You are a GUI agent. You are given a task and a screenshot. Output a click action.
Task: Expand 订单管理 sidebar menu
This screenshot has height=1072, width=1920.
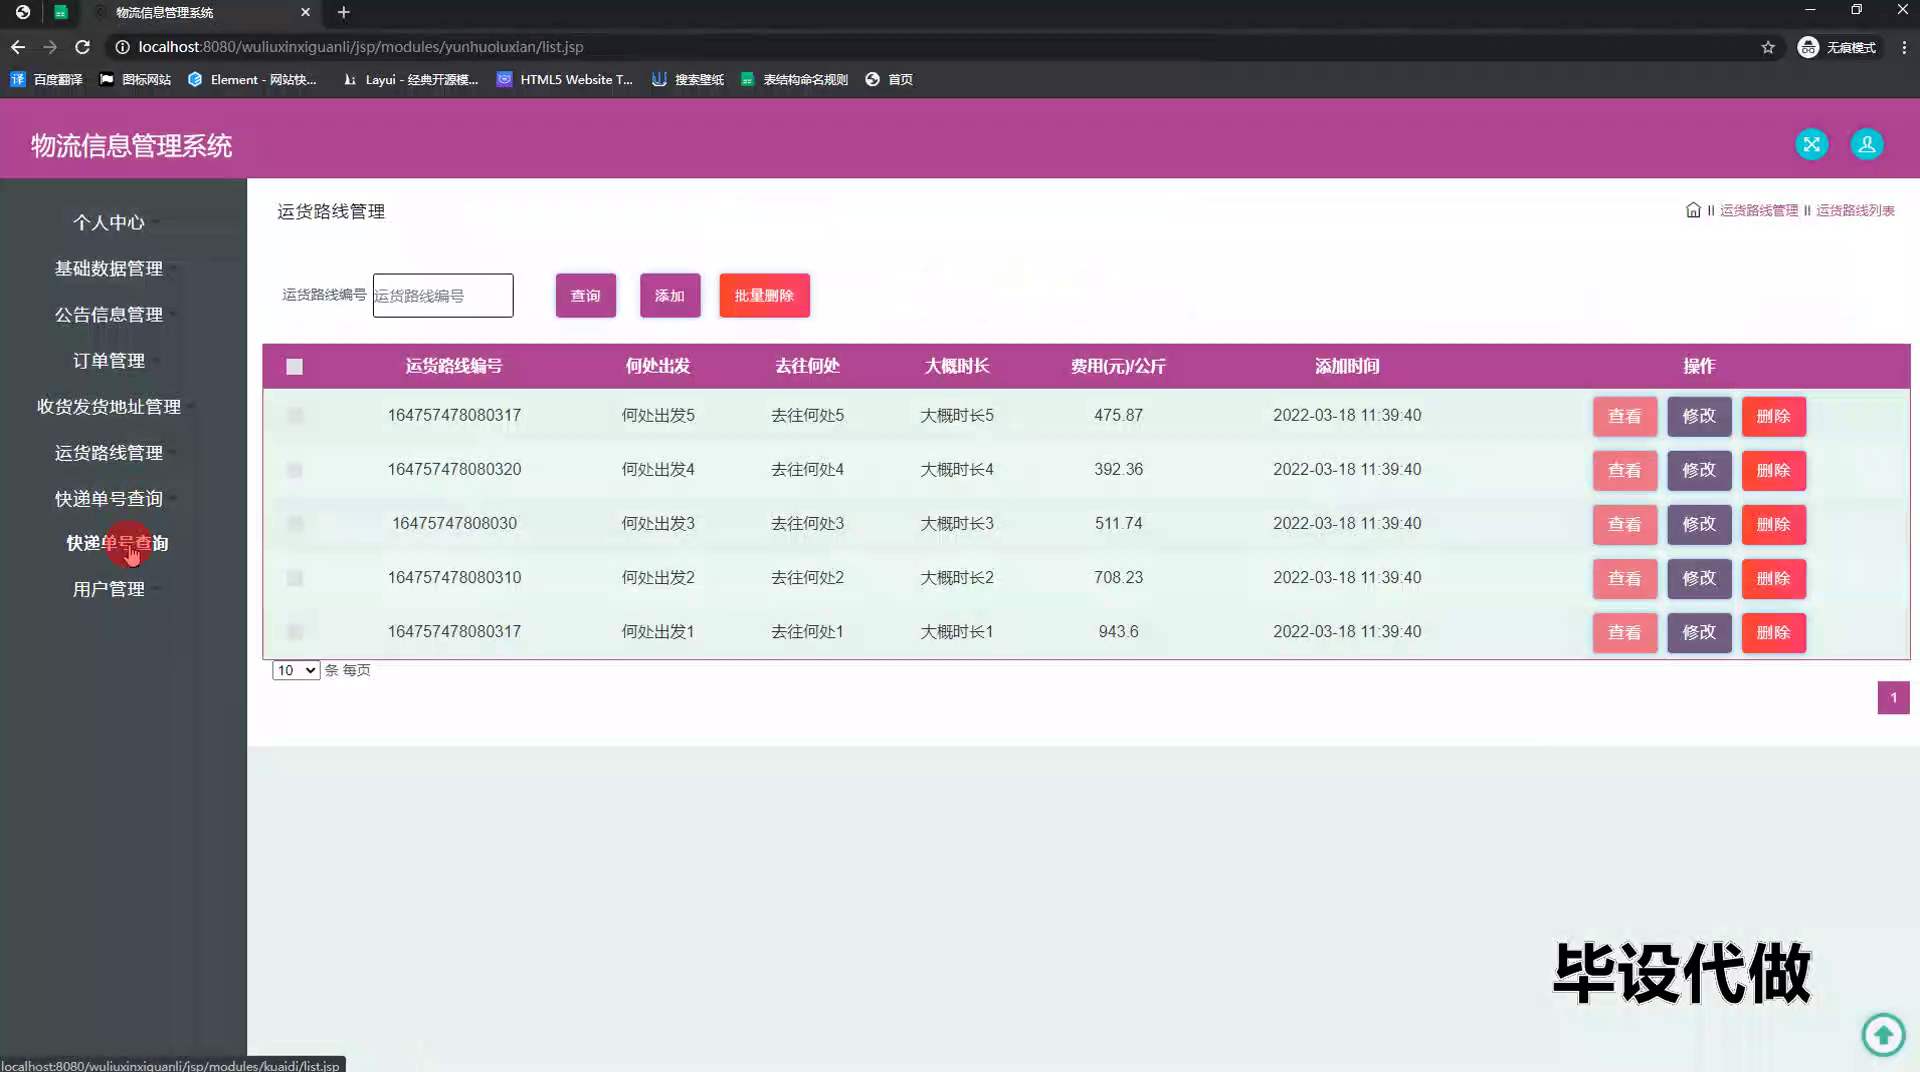pyautogui.click(x=108, y=360)
